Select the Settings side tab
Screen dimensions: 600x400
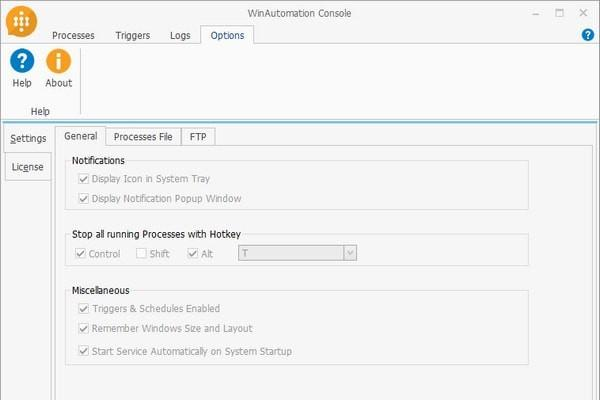[28, 139]
